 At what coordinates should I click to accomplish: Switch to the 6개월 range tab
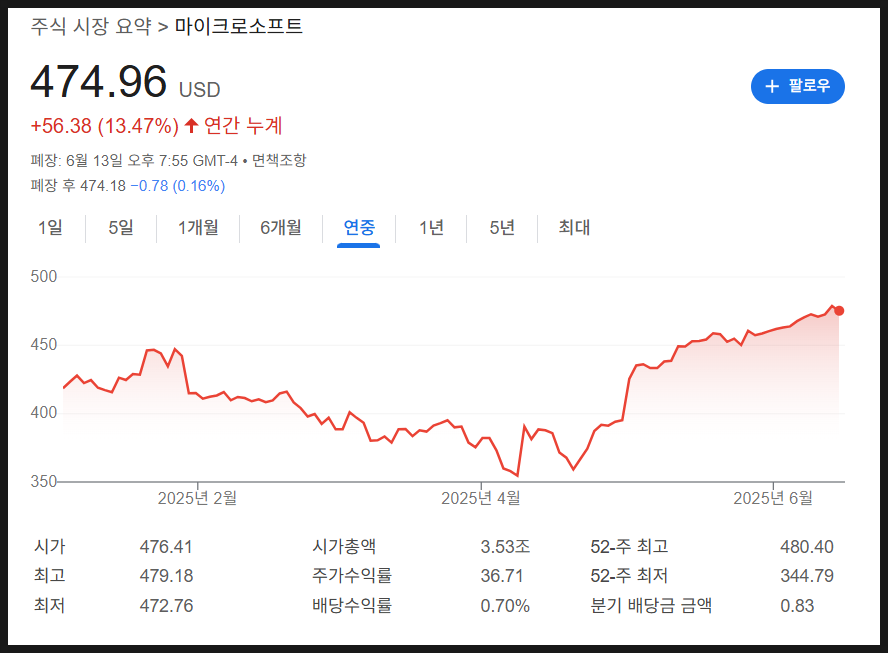pyautogui.click(x=281, y=228)
